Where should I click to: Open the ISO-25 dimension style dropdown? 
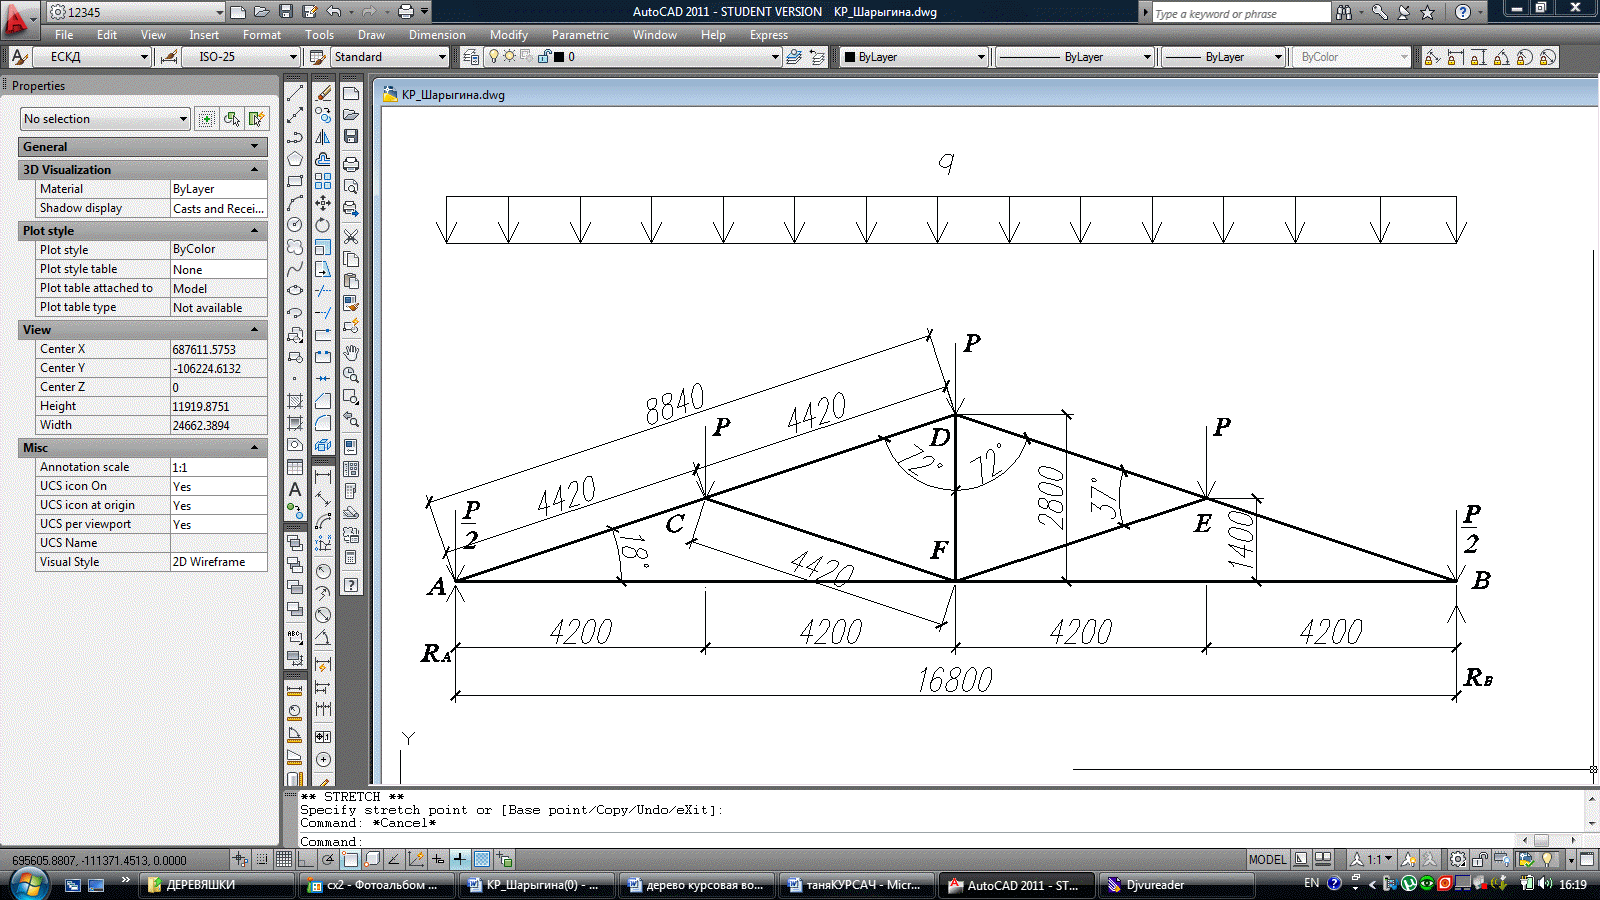[293, 57]
